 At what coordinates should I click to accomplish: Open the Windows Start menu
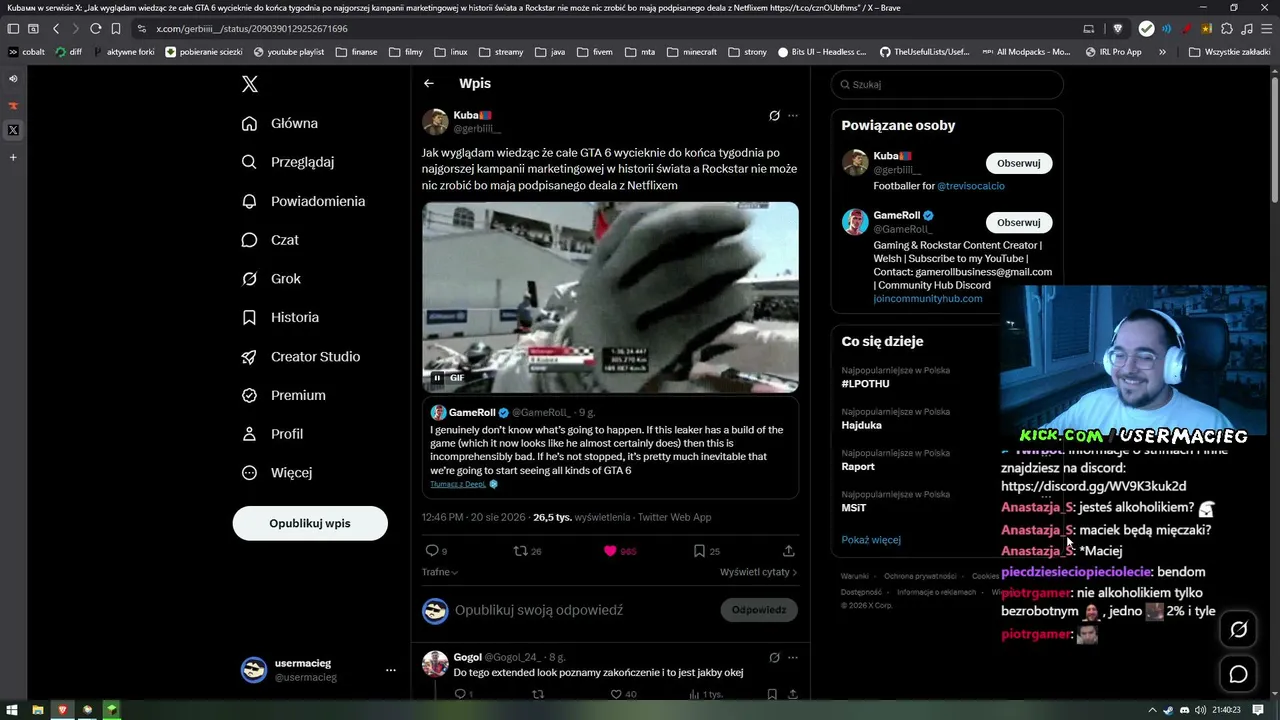pyautogui.click(x=13, y=710)
